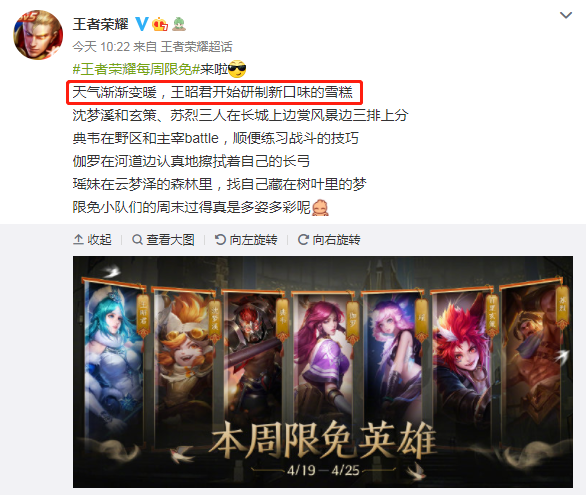Rotate the image right with 向右旋转
The width and height of the screenshot is (586, 495).
[x=329, y=239]
